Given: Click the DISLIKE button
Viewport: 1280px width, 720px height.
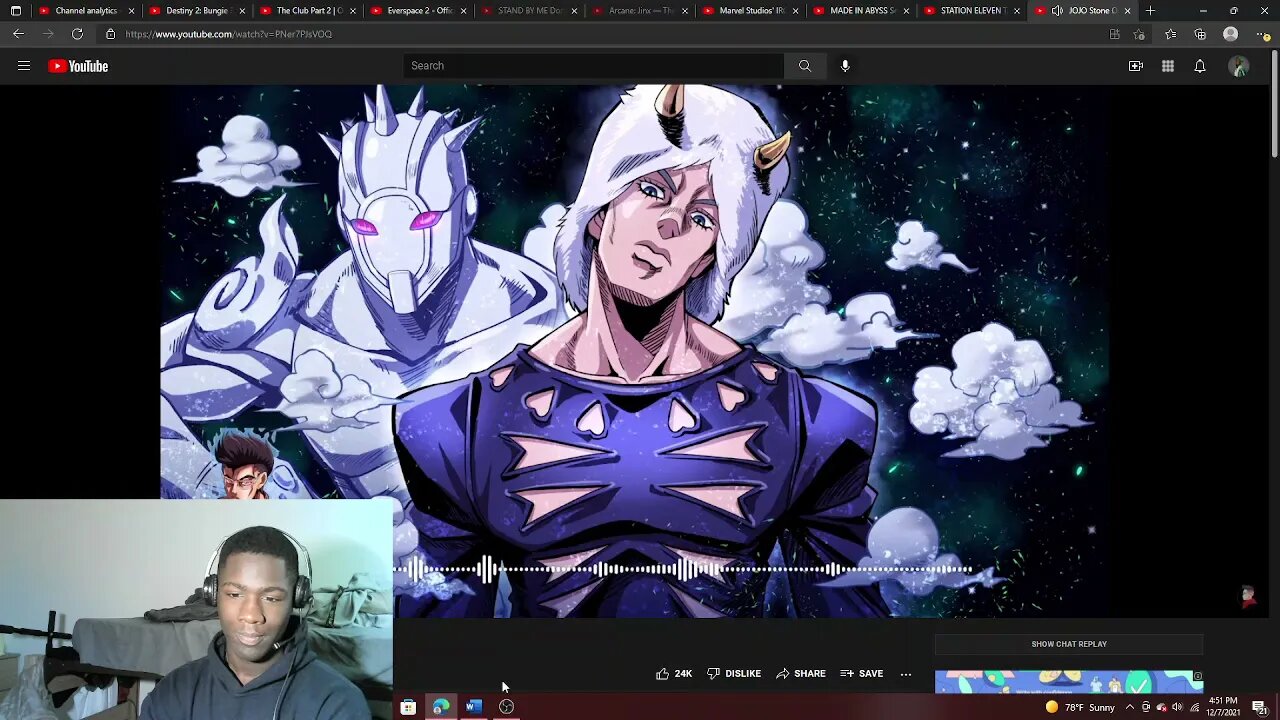Looking at the screenshot, I should (734, 674).
